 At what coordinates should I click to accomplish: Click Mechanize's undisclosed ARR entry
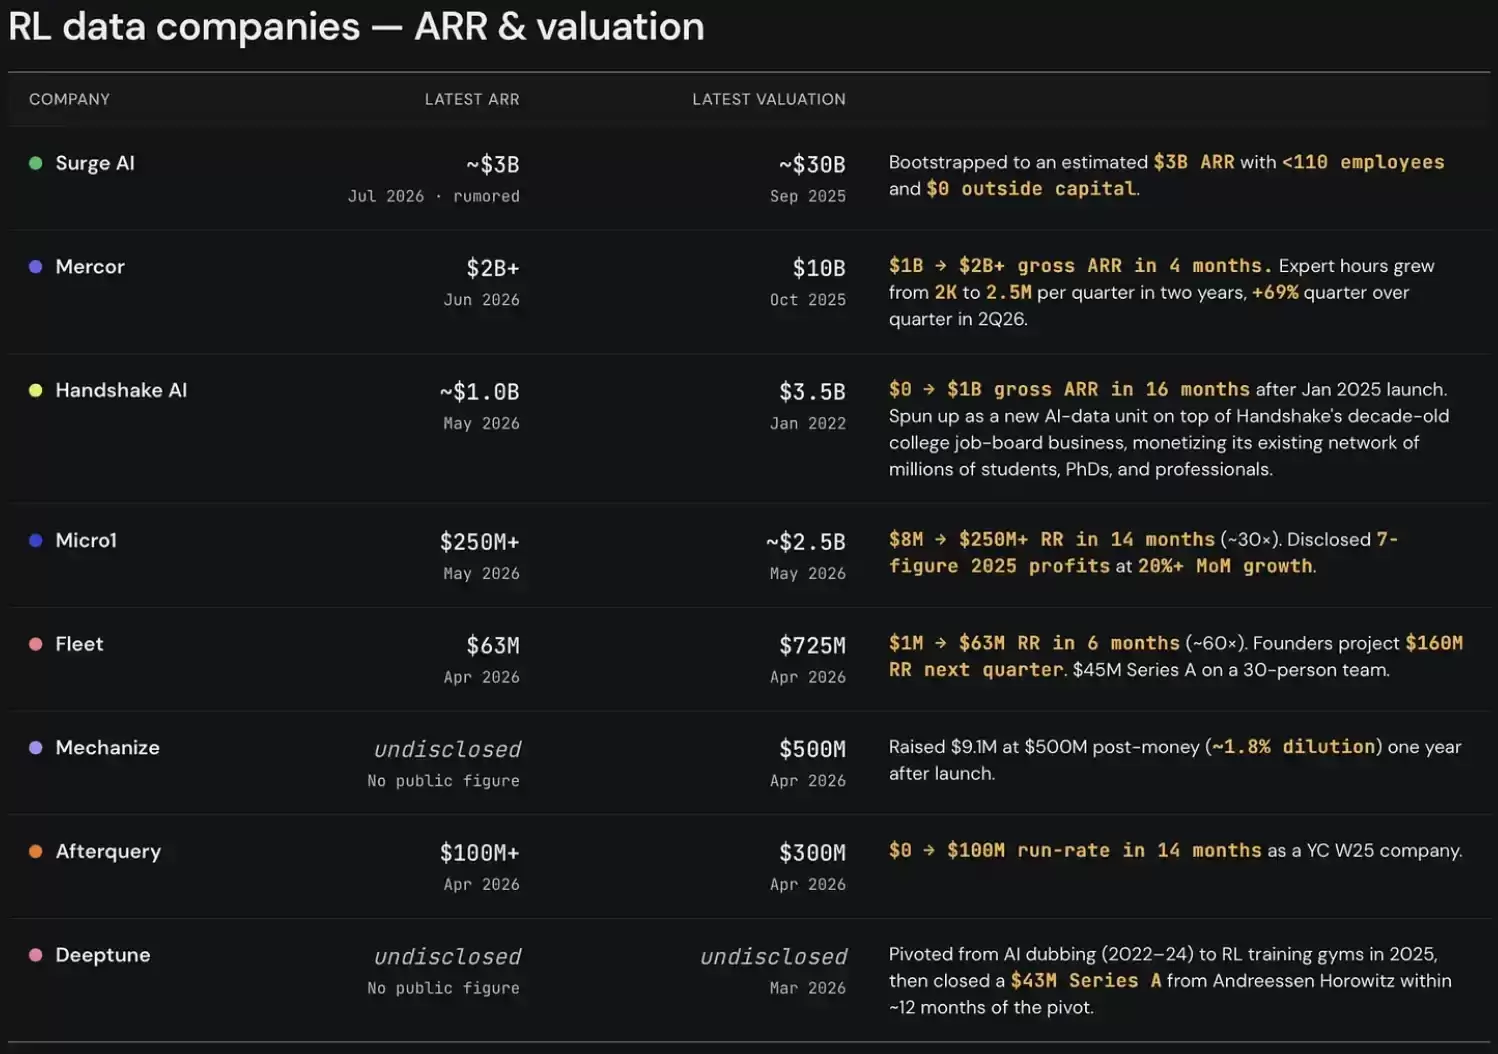(x=447, y=749)
